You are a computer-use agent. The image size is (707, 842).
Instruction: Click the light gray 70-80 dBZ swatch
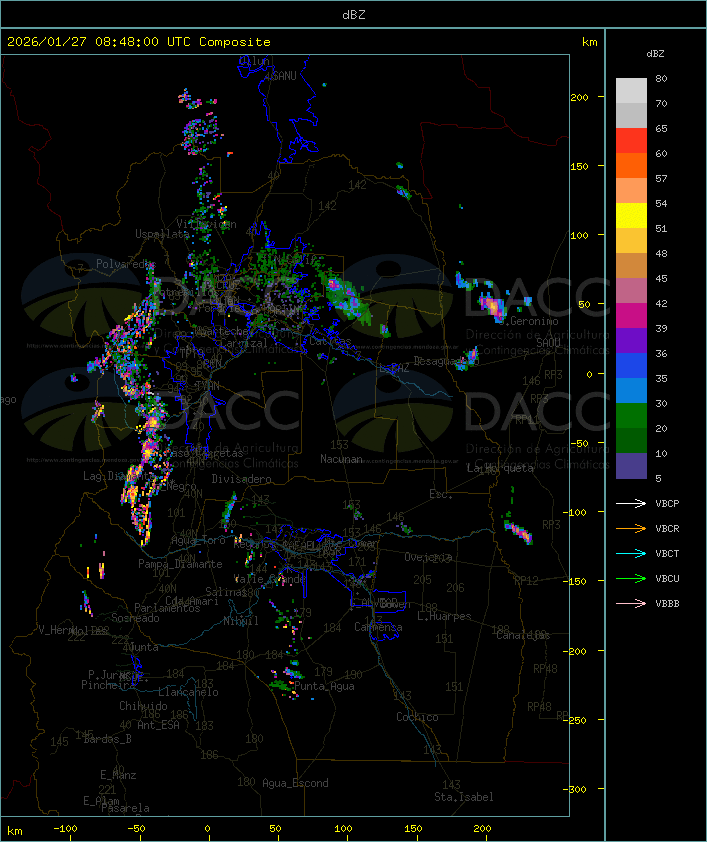631,91
